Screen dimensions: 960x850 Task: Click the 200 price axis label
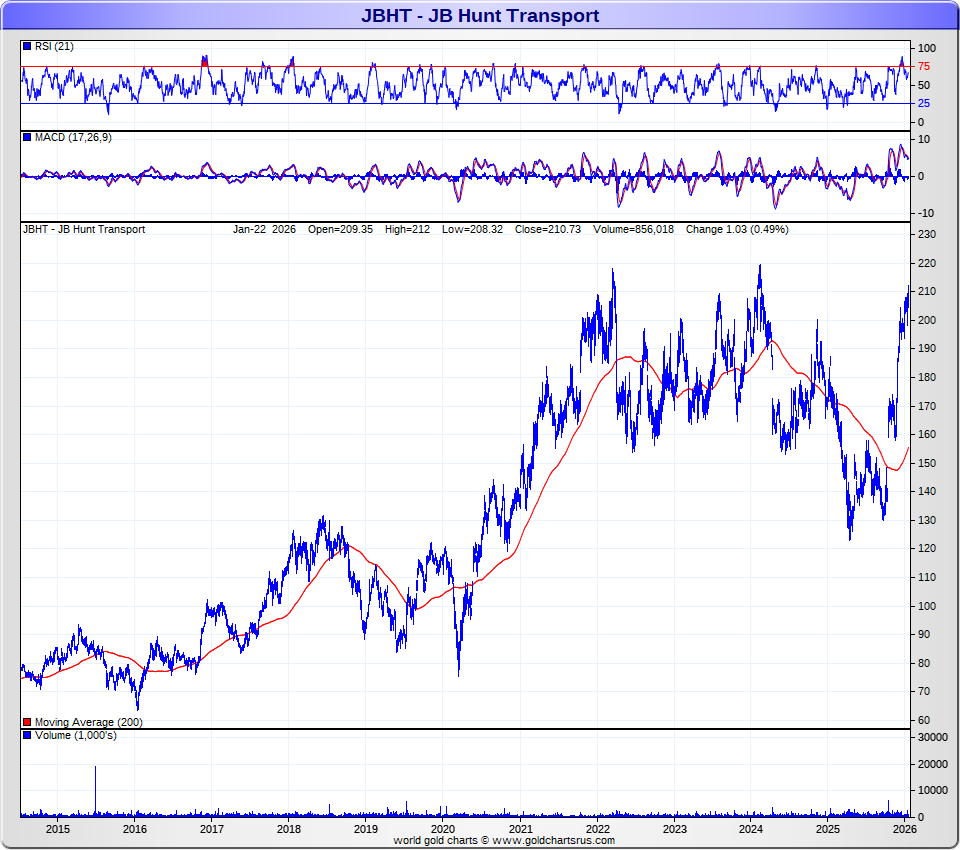click(927, 320)
